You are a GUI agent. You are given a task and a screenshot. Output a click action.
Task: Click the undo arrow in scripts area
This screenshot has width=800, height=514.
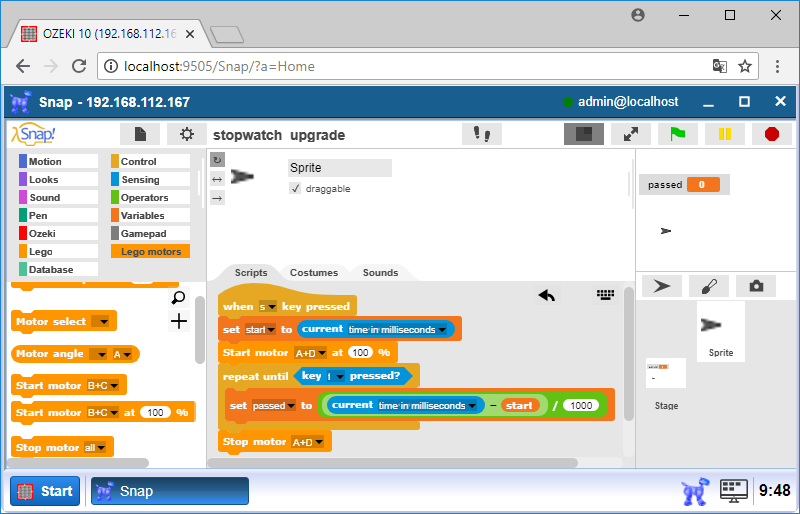[x=547, y=295]
